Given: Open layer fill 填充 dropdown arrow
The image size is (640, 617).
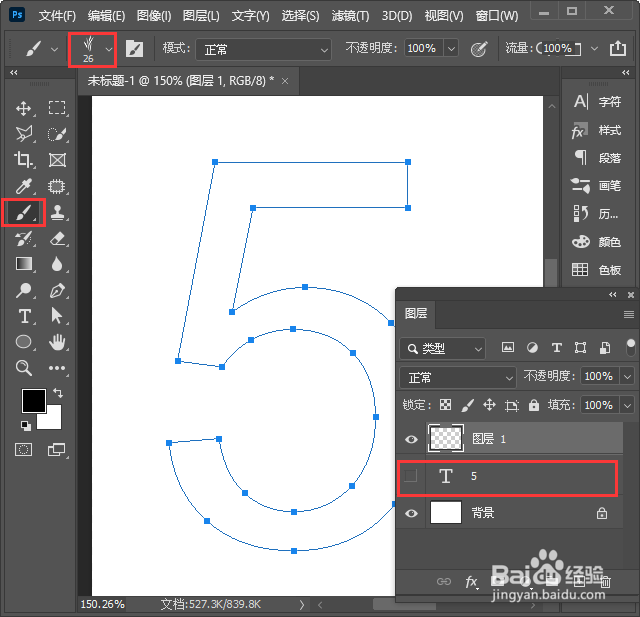Looking at the screenshot, I should pos(627,405).
